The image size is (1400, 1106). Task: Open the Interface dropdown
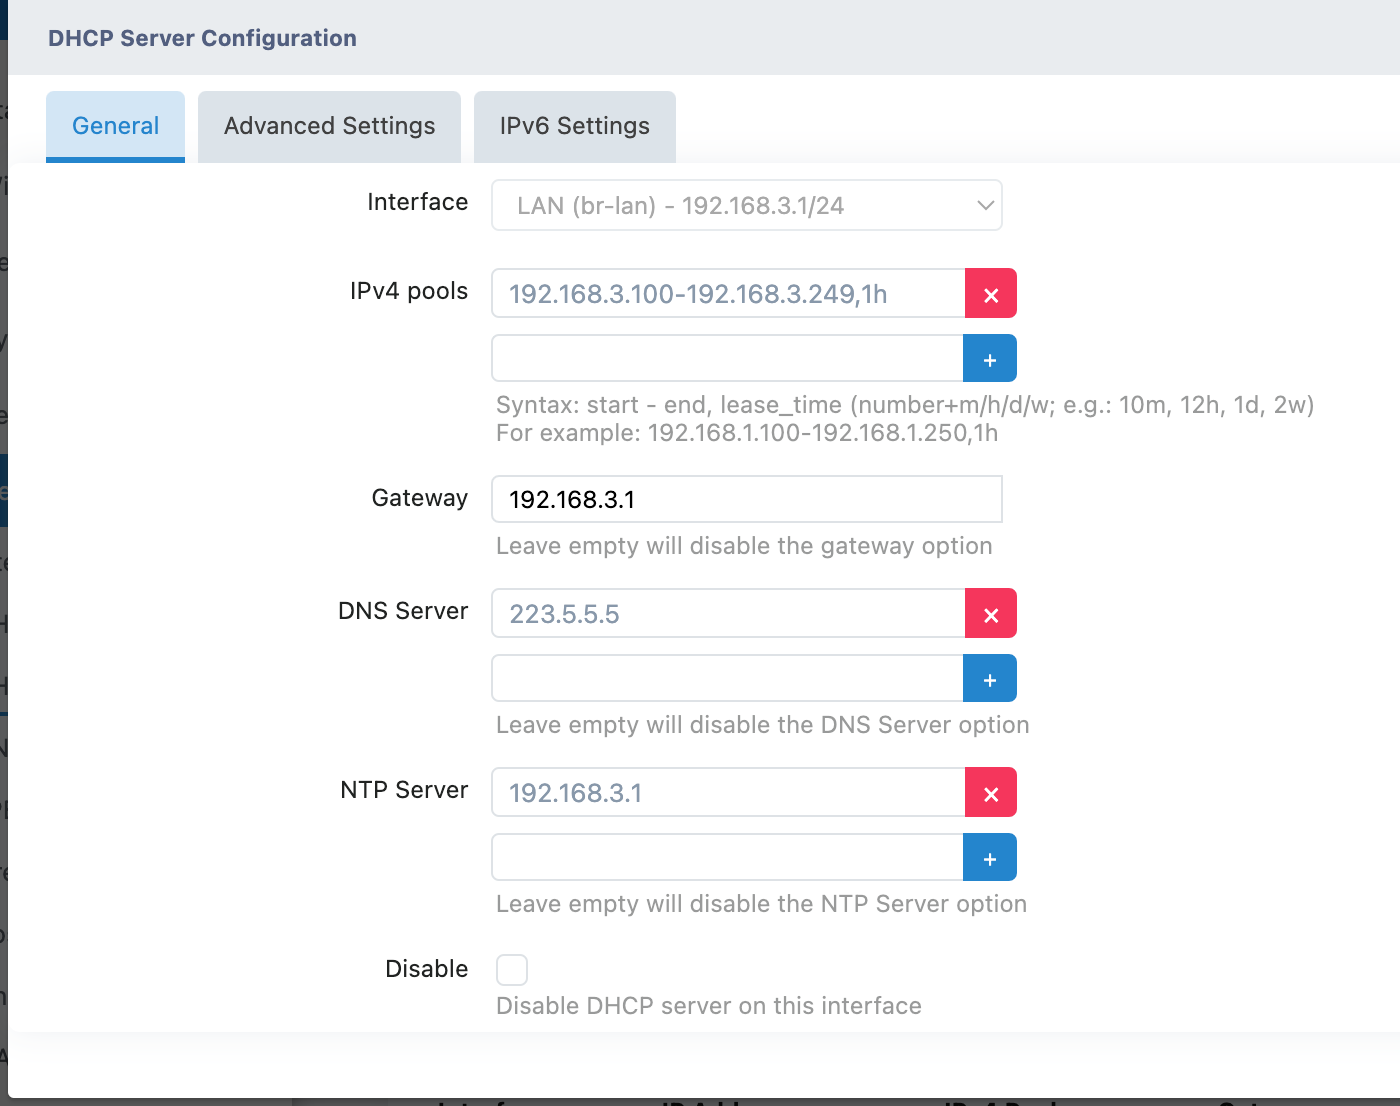745,206
